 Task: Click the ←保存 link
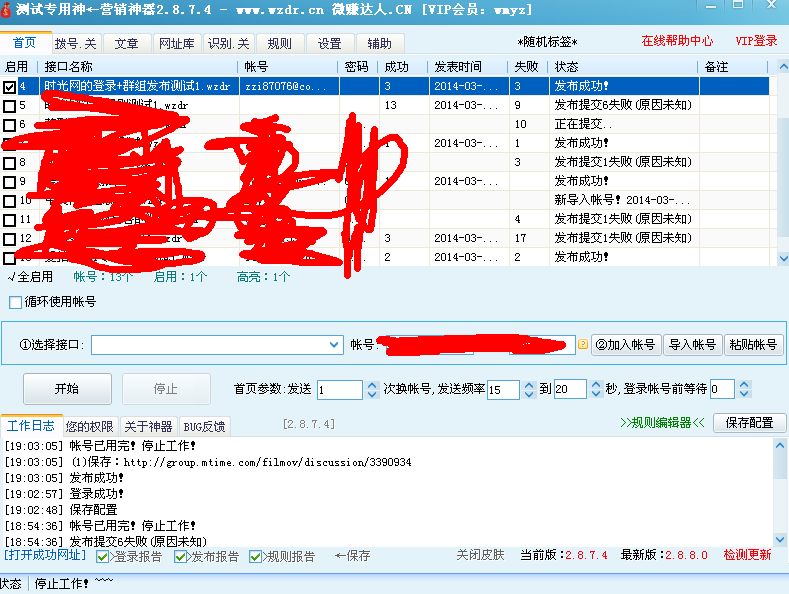tap(353, 556)
